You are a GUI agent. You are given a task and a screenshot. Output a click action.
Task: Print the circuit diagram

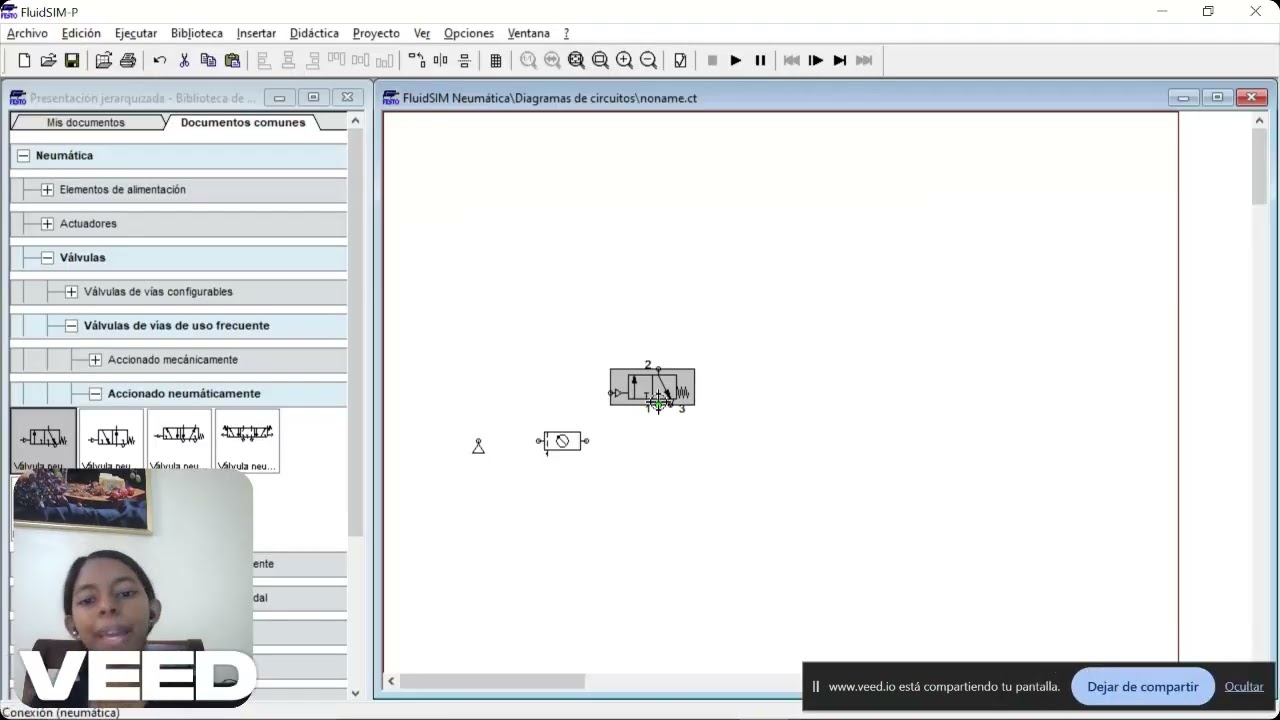128,60
